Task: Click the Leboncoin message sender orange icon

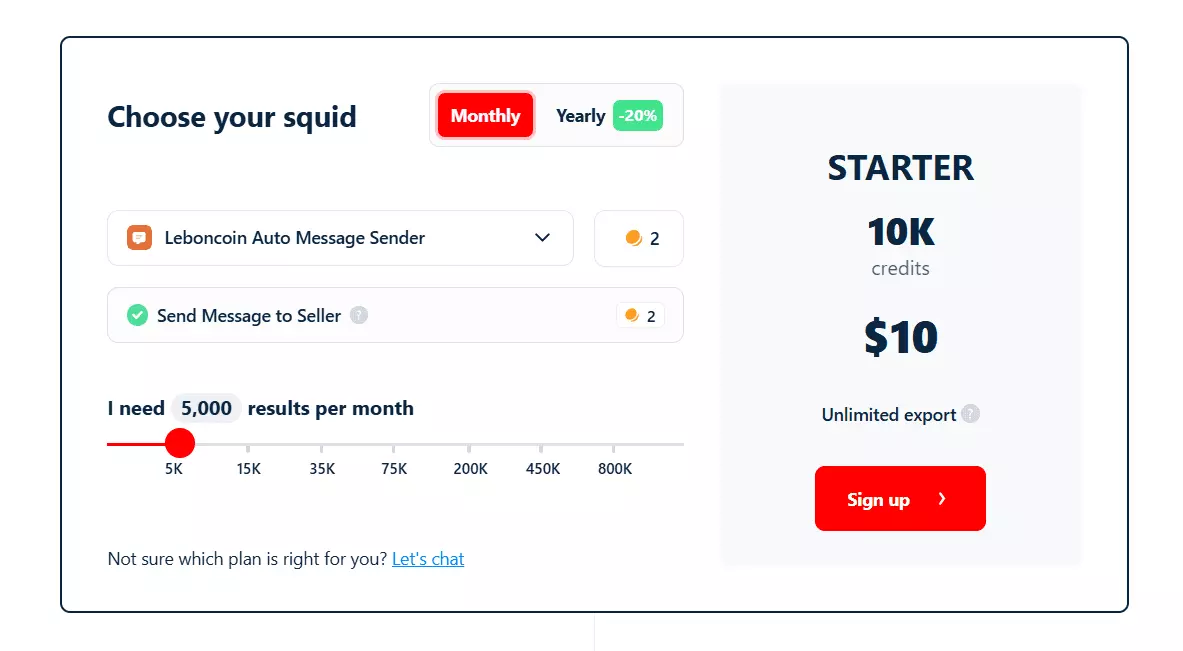Action: [x=139, y=238]
